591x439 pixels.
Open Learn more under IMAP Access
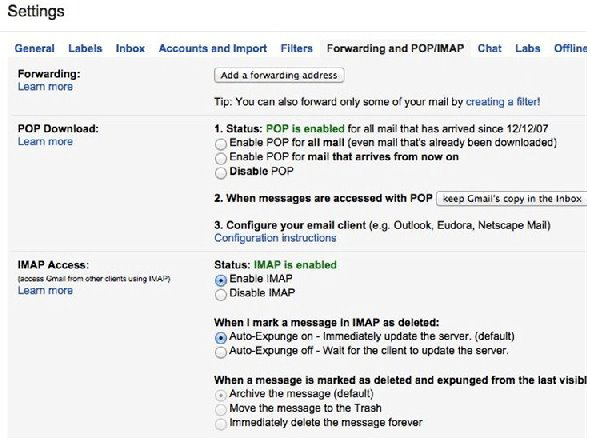pyautogui.click(x=45, y=291)
